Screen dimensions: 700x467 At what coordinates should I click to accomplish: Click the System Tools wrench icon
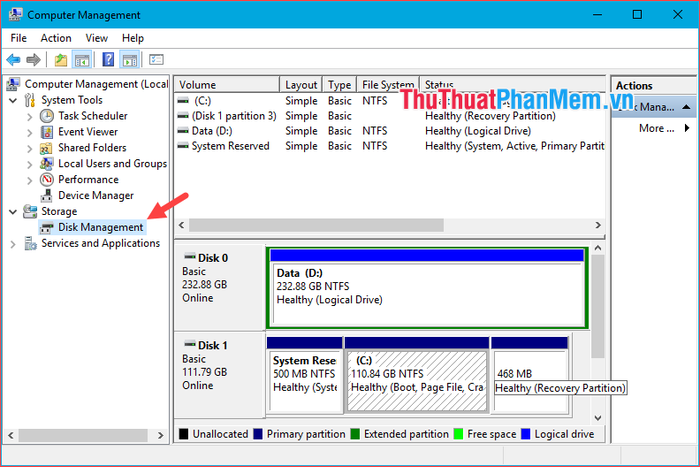(x=30, y=100)
